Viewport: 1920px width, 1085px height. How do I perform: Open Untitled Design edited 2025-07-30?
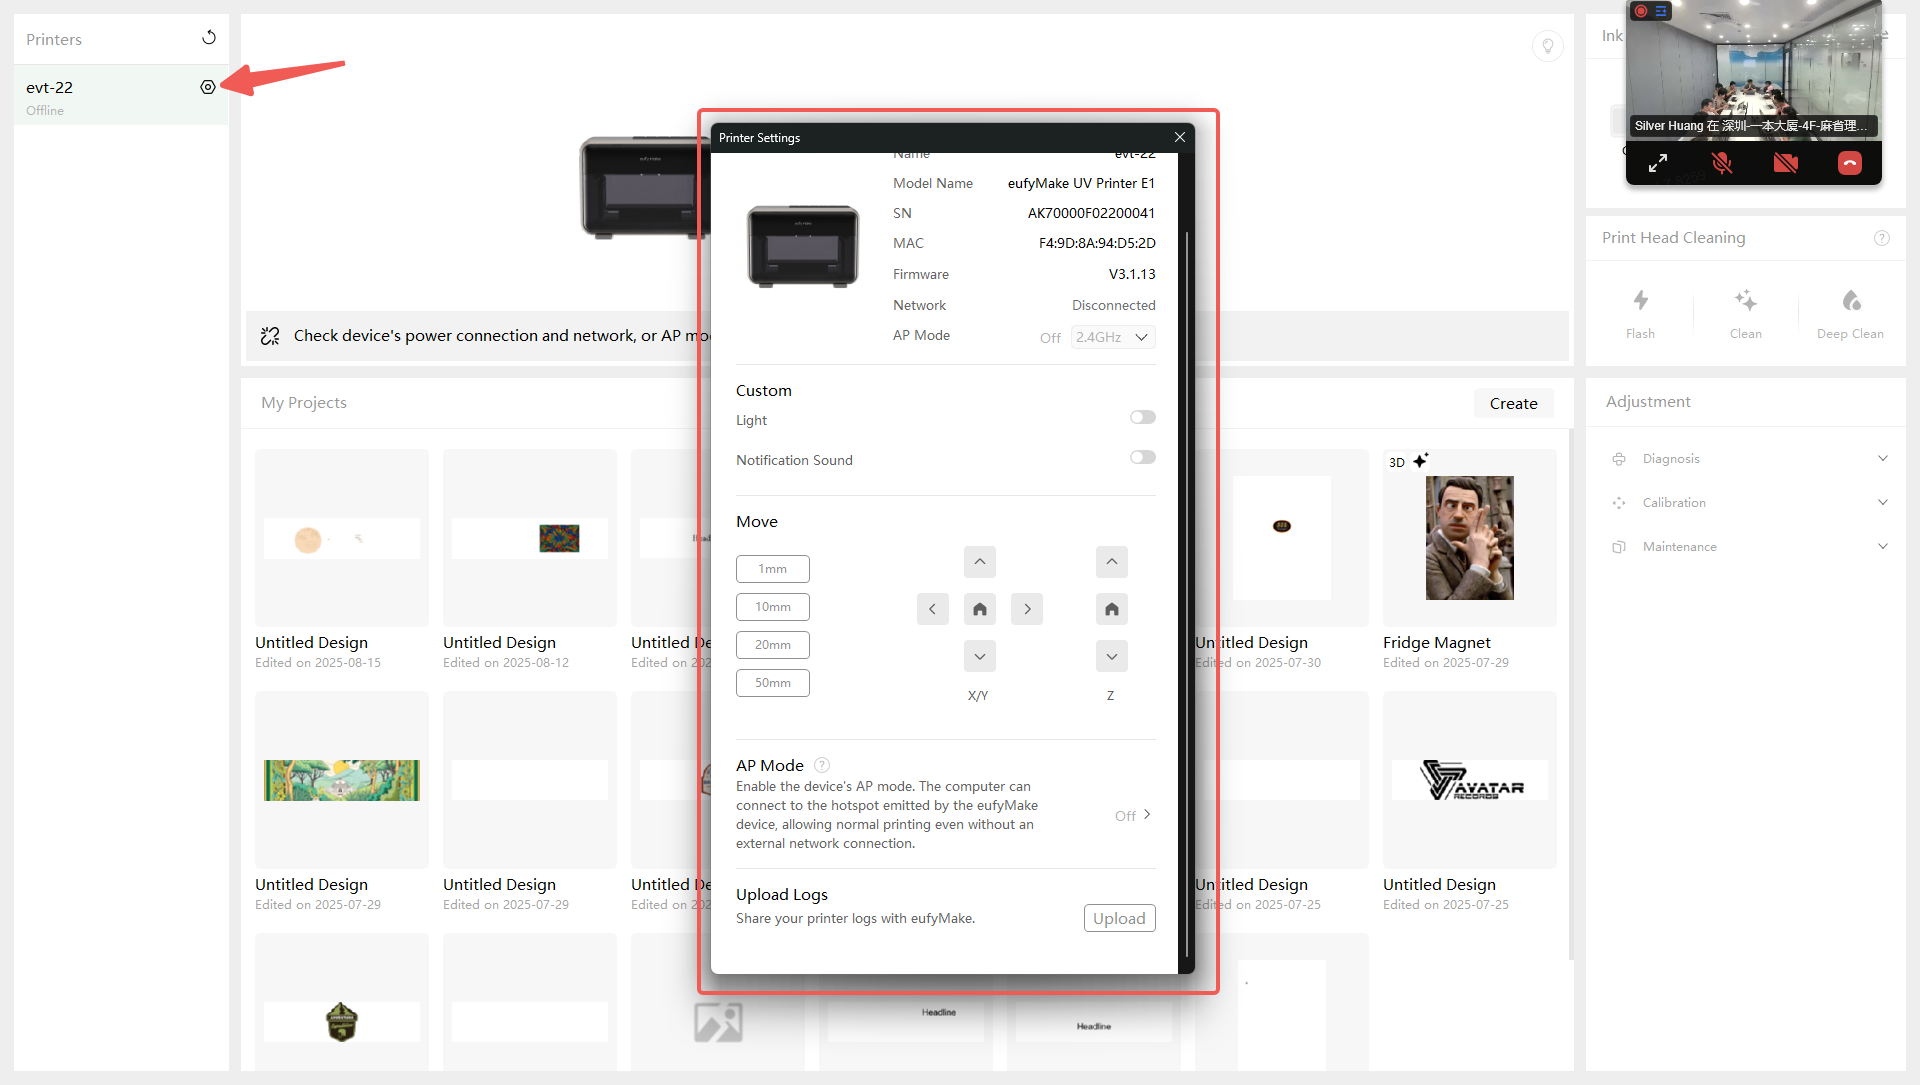click(1282, 538)
